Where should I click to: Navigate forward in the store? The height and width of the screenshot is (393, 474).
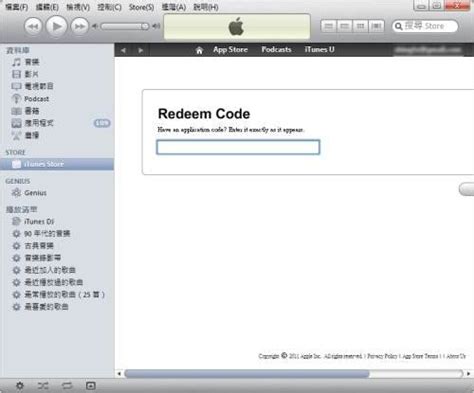pyautogui.click(x=141, y=50)
